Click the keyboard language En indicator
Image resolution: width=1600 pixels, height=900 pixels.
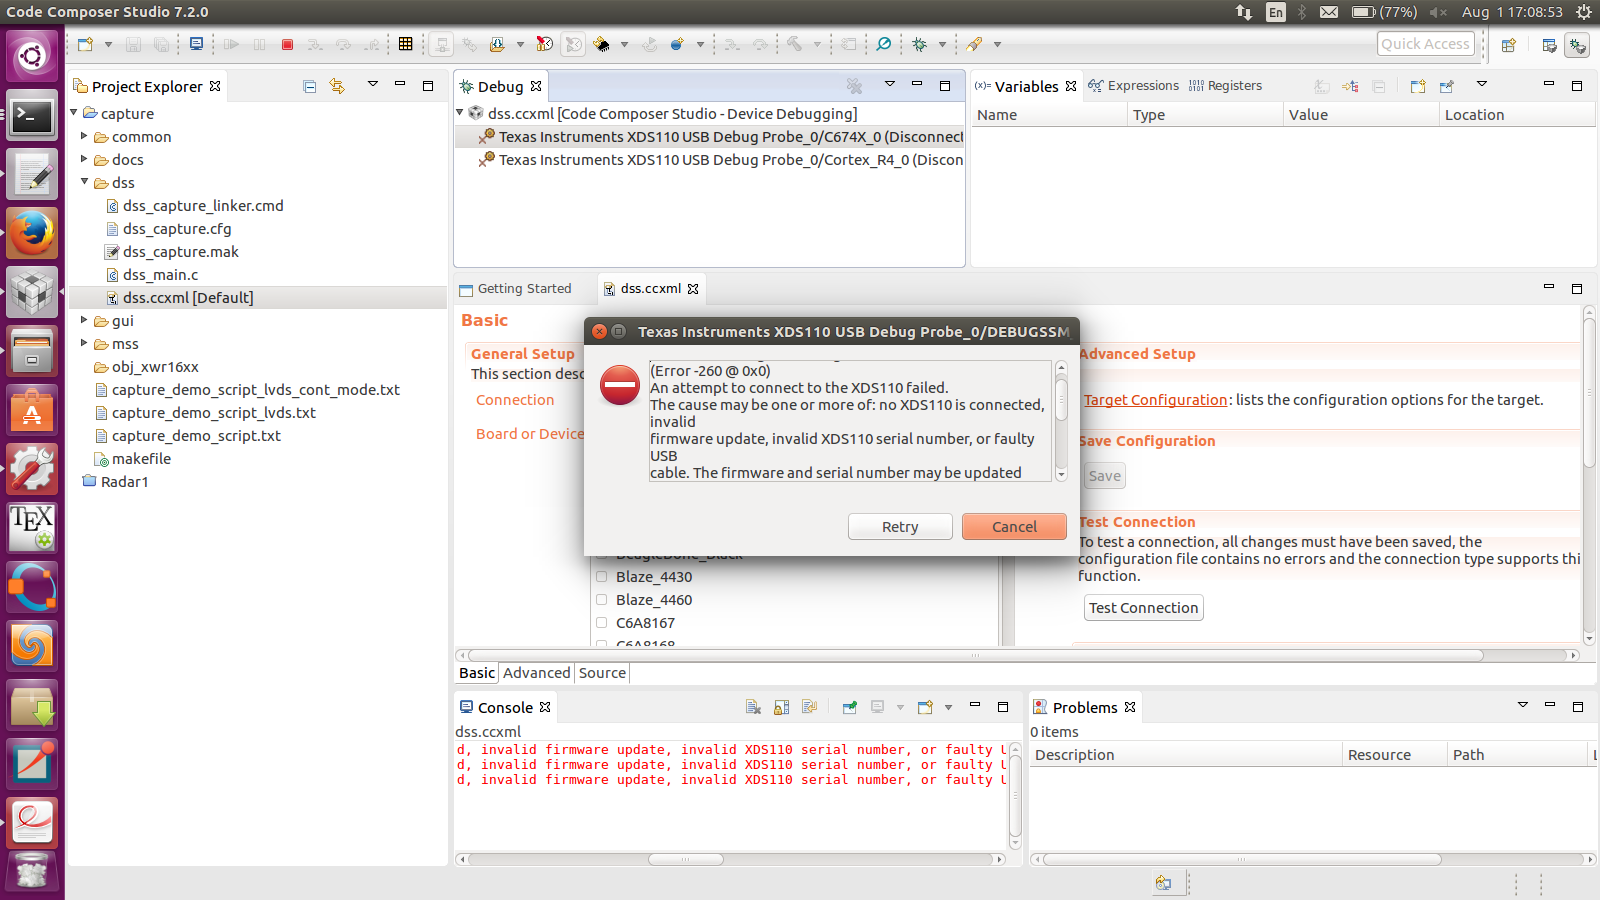point(1275,12)
